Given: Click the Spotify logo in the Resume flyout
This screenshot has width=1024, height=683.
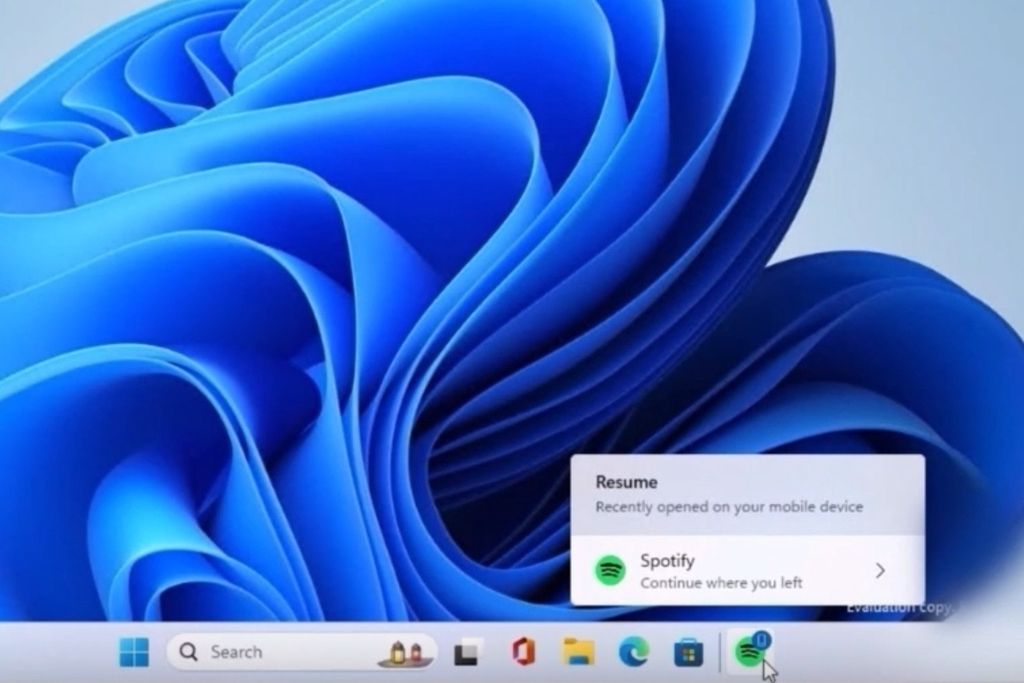Looking at the screenshot, I should coord(609,572).
